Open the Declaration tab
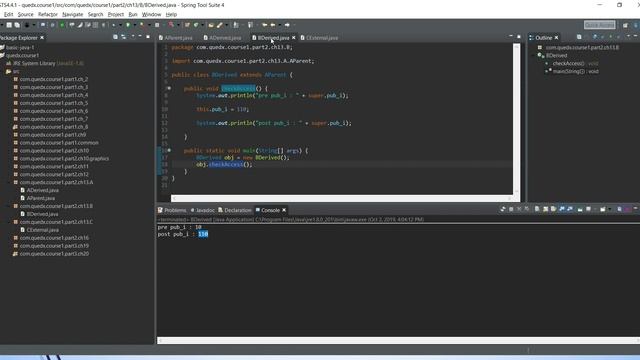Image resolution: width=640 pixels, height=360 pixels. [235, 210]
